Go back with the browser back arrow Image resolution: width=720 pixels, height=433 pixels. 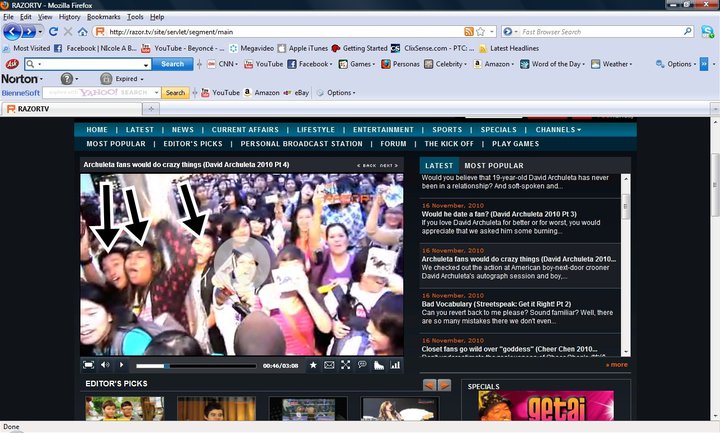point(11,32)
